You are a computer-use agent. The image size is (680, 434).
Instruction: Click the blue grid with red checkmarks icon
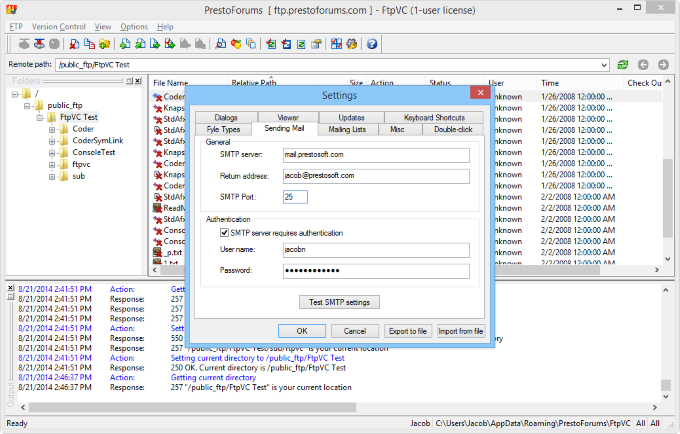(x=337, y=44)
